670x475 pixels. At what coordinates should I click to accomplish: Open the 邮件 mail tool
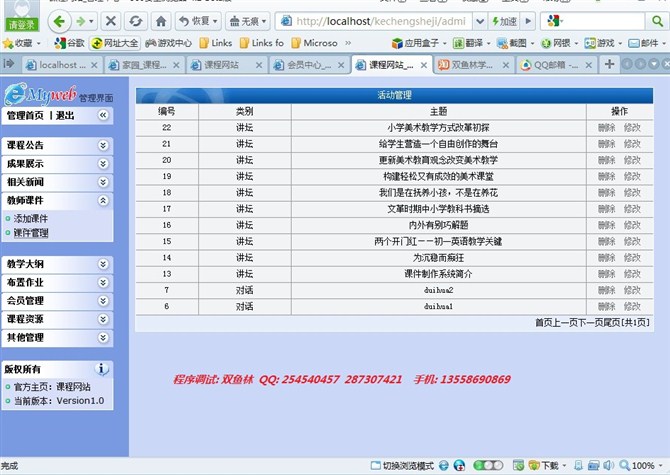[x=644, y=43]
